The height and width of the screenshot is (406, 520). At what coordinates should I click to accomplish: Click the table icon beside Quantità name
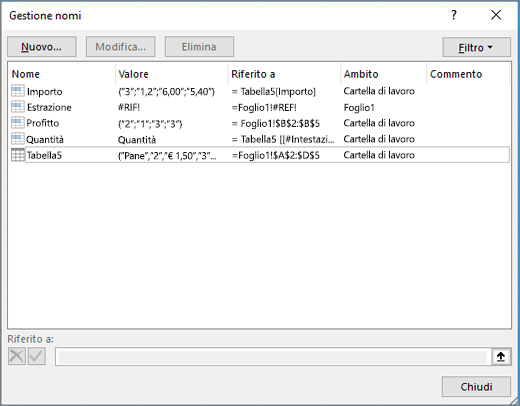pyautogui.click(x=18, y=139)
